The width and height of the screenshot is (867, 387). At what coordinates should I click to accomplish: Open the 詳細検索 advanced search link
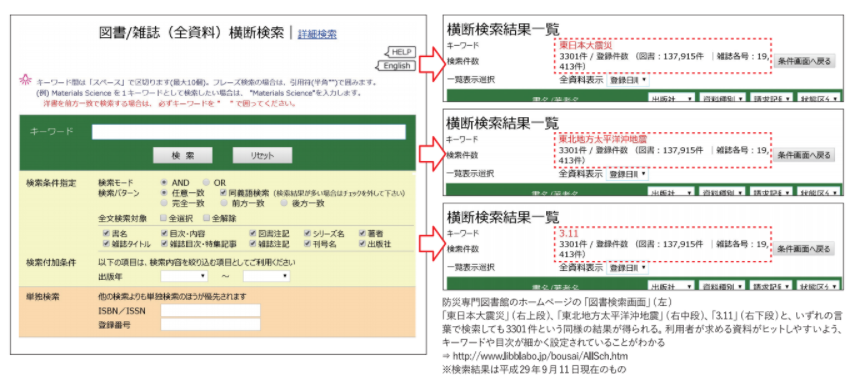317,34
